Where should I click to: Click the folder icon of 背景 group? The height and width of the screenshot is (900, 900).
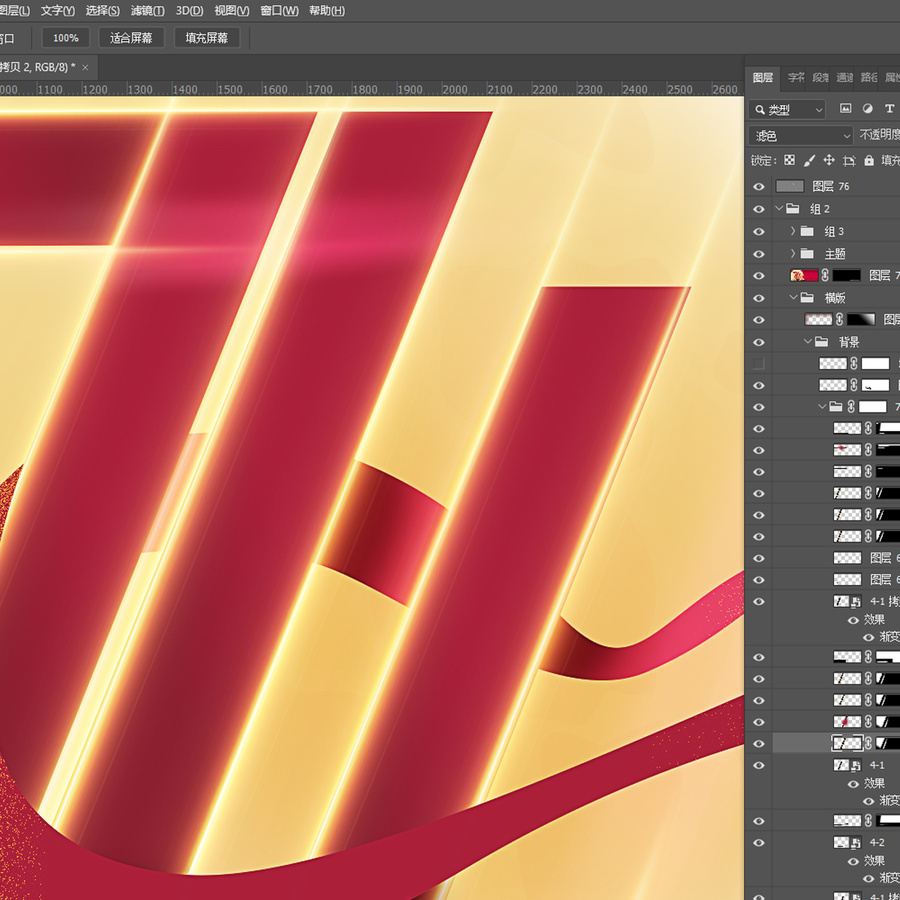(x=821, y=342)
